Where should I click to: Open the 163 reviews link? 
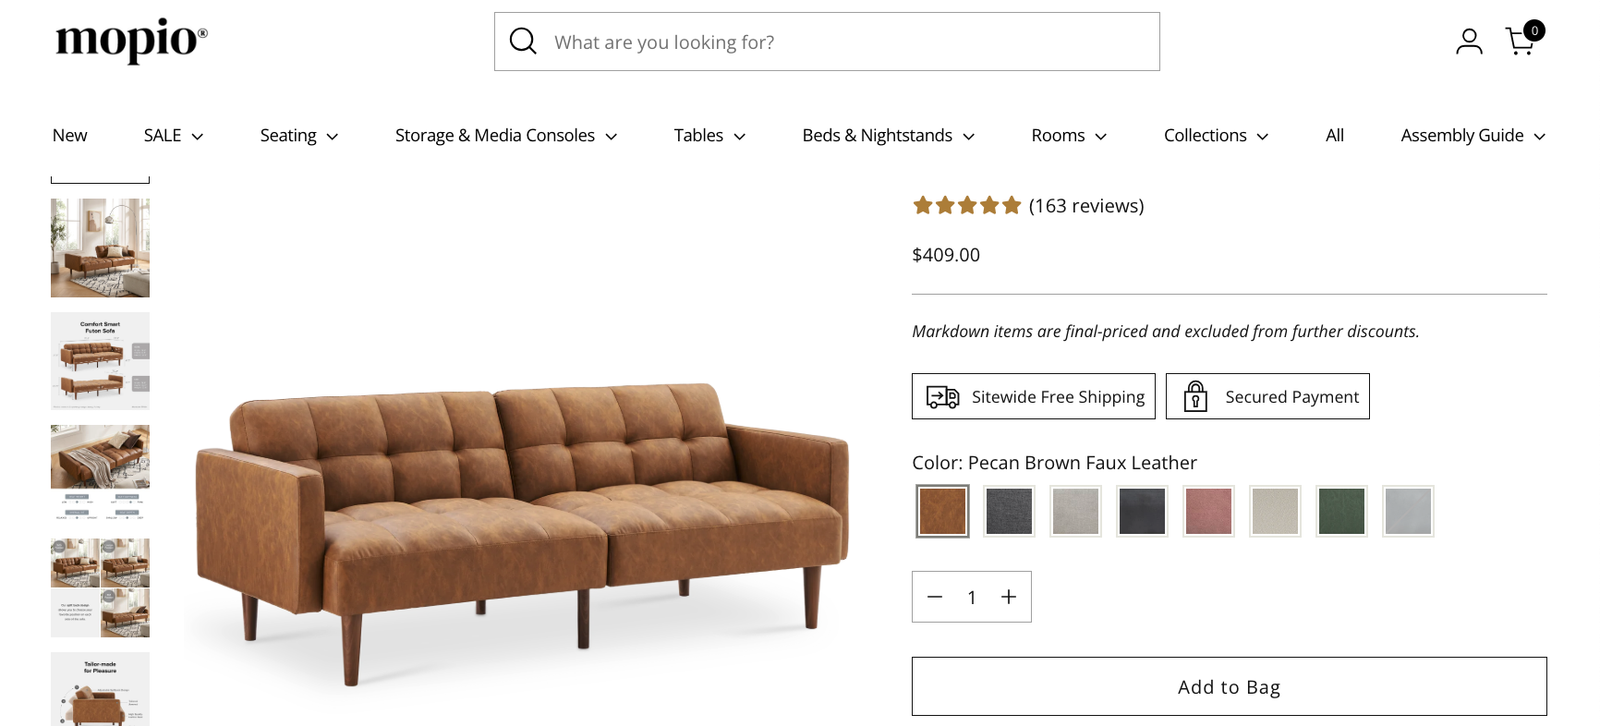point(1086,206)
